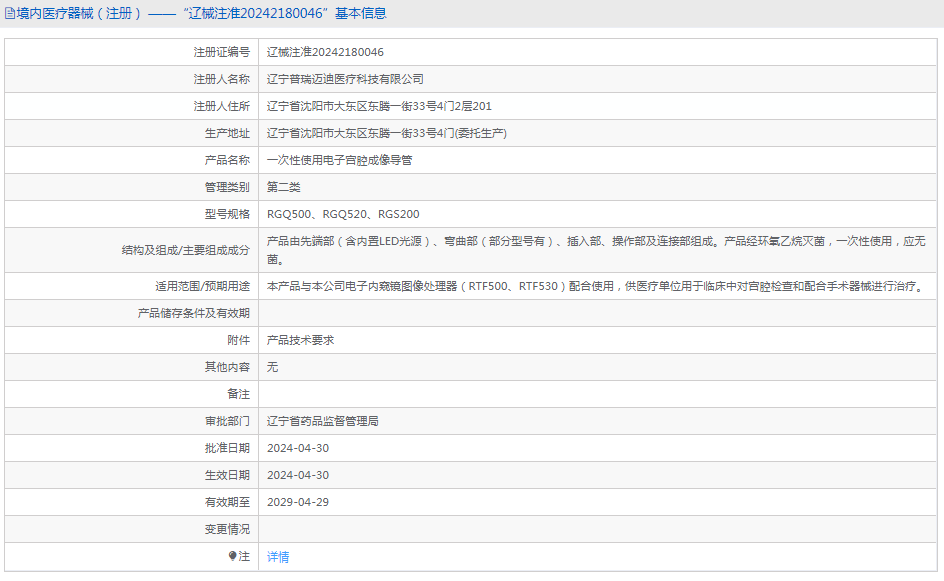Viewport: 944px width, 581px height.
Task: Select the 注册人住所 label
Action: (222, 107)
